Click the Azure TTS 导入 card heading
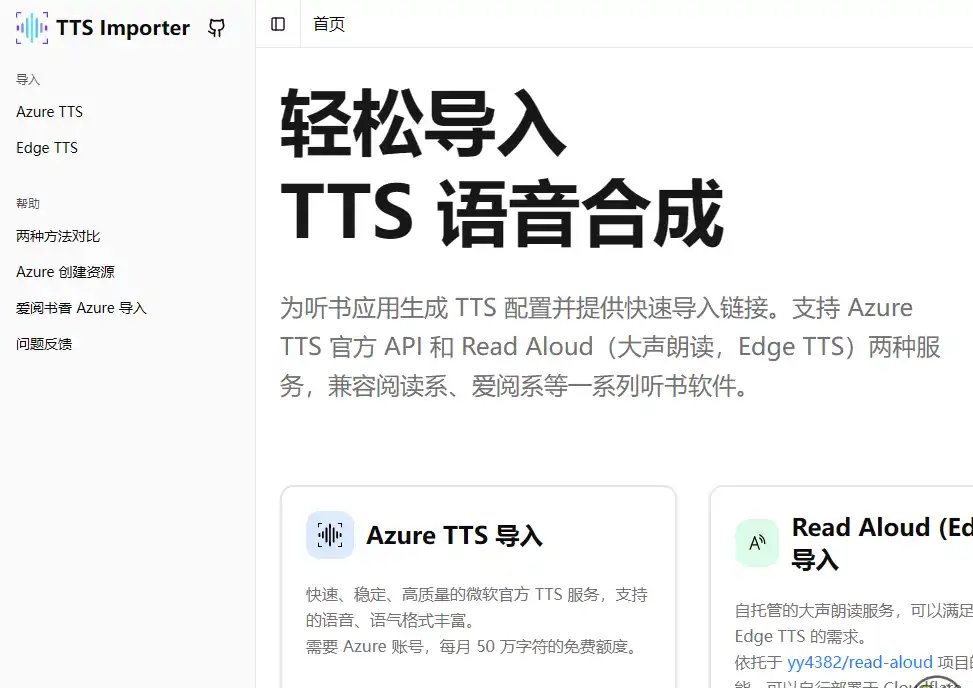This screenshot has height=688, width=973. 455,535
